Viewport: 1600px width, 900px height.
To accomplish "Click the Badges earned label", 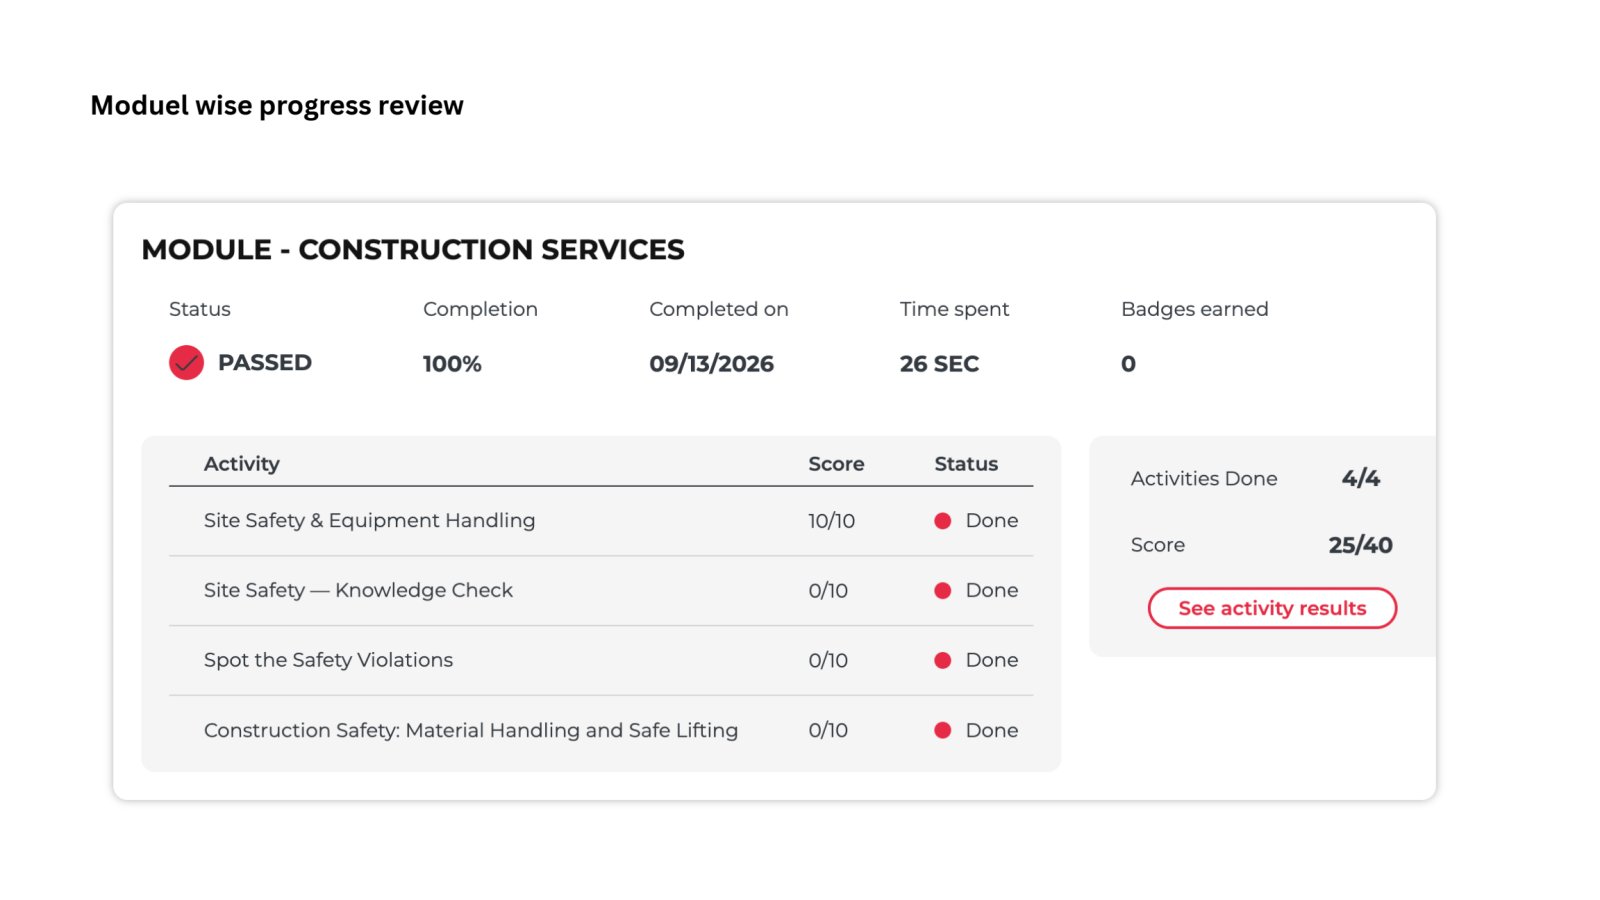I will coord(1194,309).
